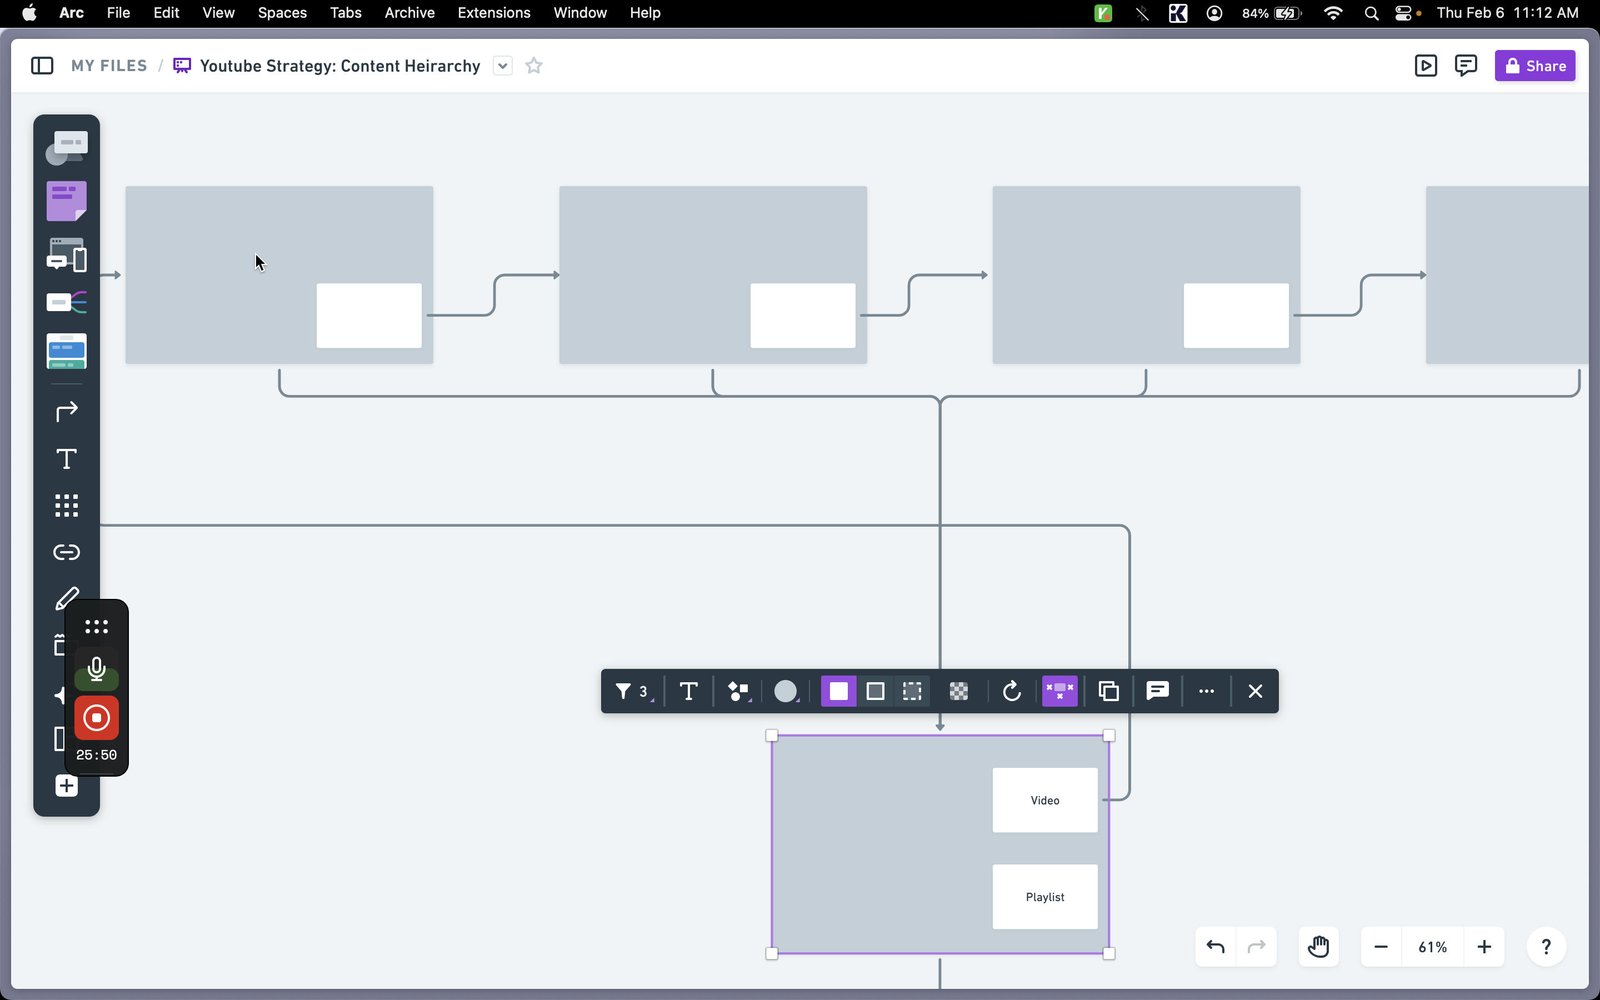Activate the hand pan tool
1600x1000 pixels.
coord(1319,947)
